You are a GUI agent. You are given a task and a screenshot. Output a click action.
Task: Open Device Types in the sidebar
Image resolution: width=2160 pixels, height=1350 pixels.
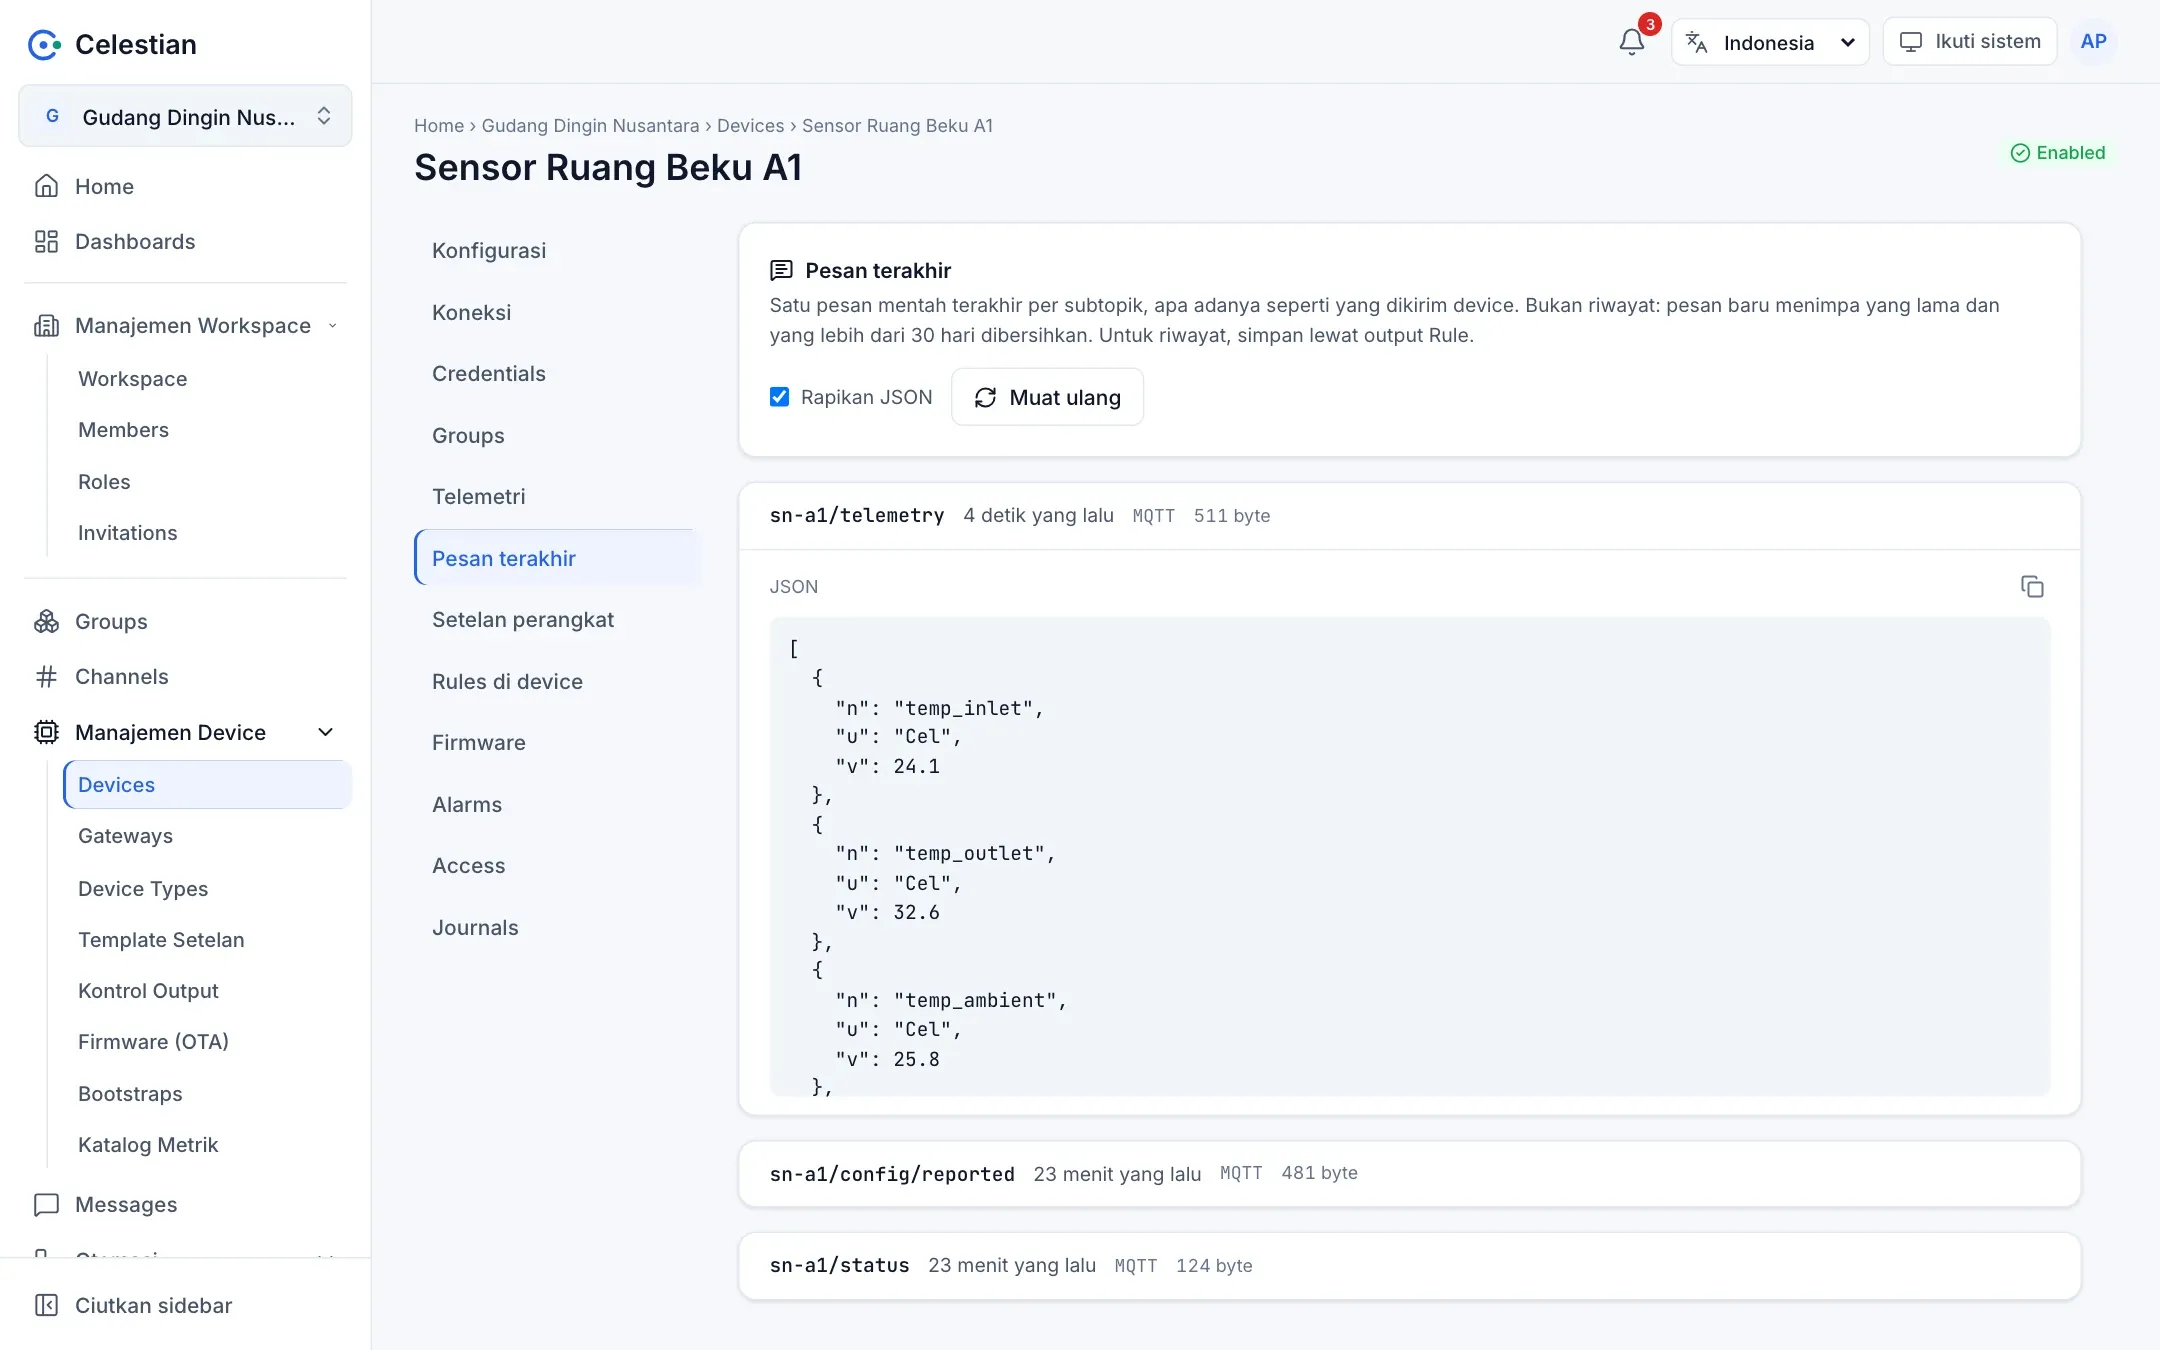207,889
